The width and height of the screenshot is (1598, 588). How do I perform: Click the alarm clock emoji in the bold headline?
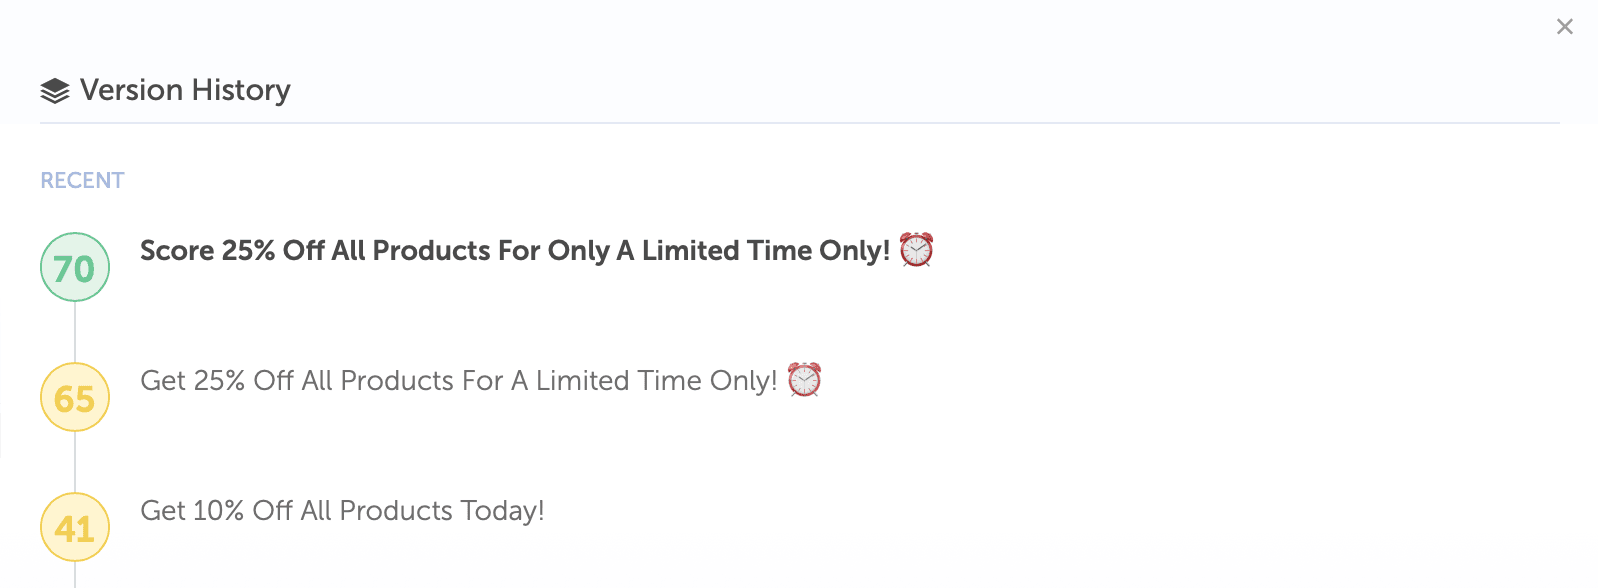coord(916,250)
